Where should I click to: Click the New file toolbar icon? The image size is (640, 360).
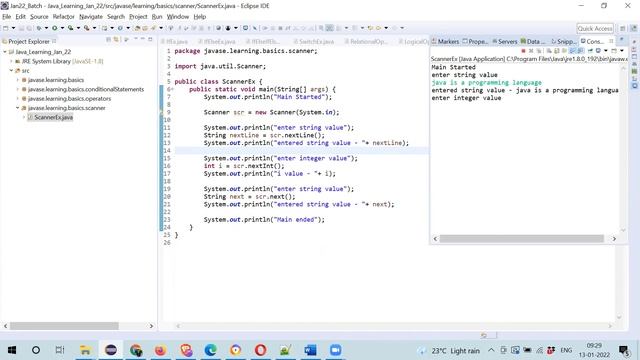[5, 28]
